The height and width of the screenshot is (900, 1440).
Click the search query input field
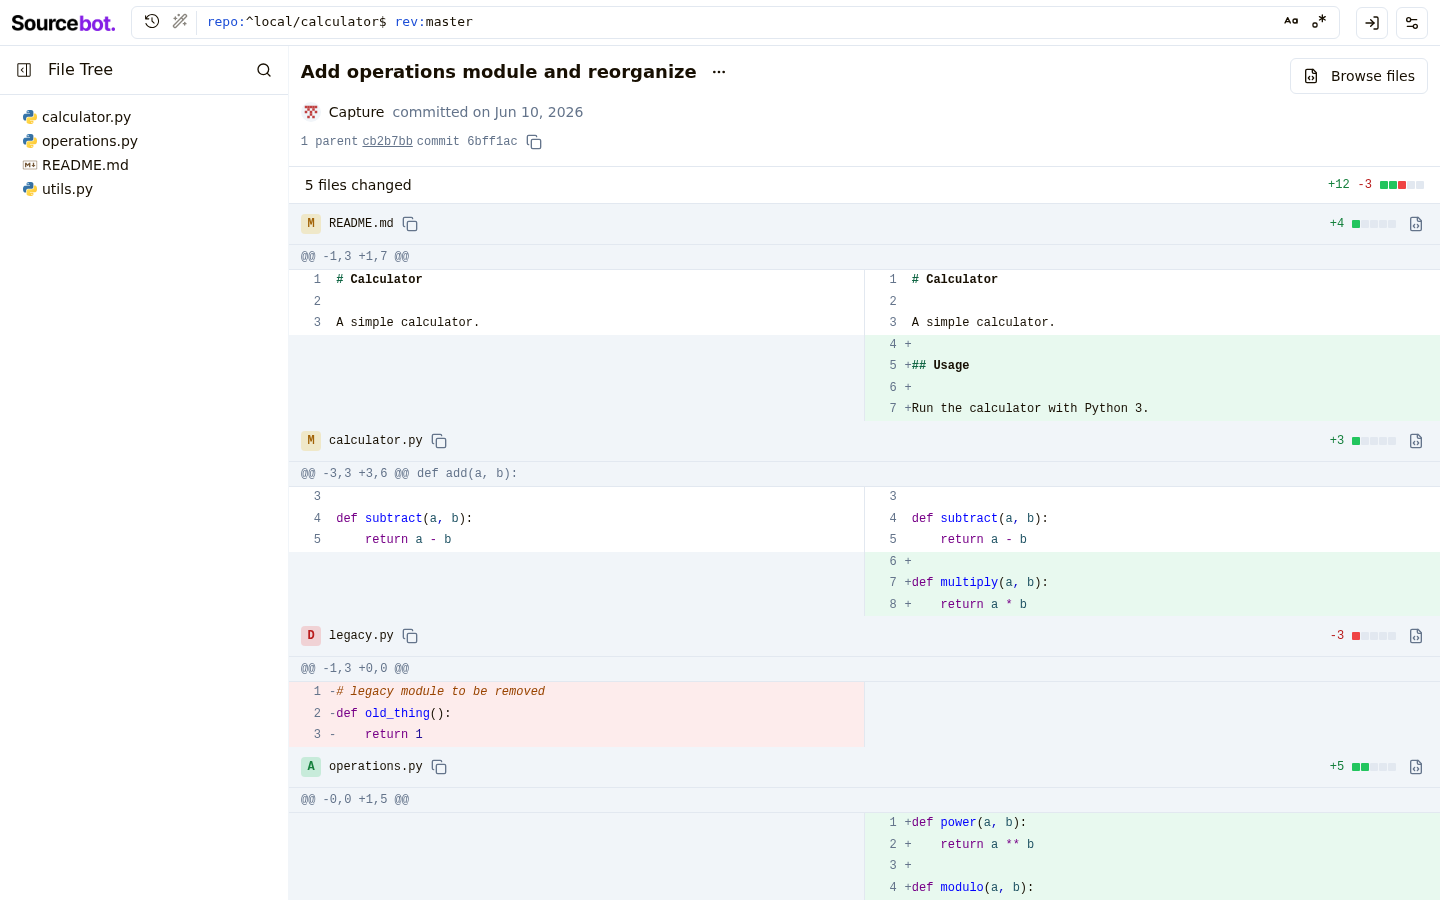pos(740,22)
